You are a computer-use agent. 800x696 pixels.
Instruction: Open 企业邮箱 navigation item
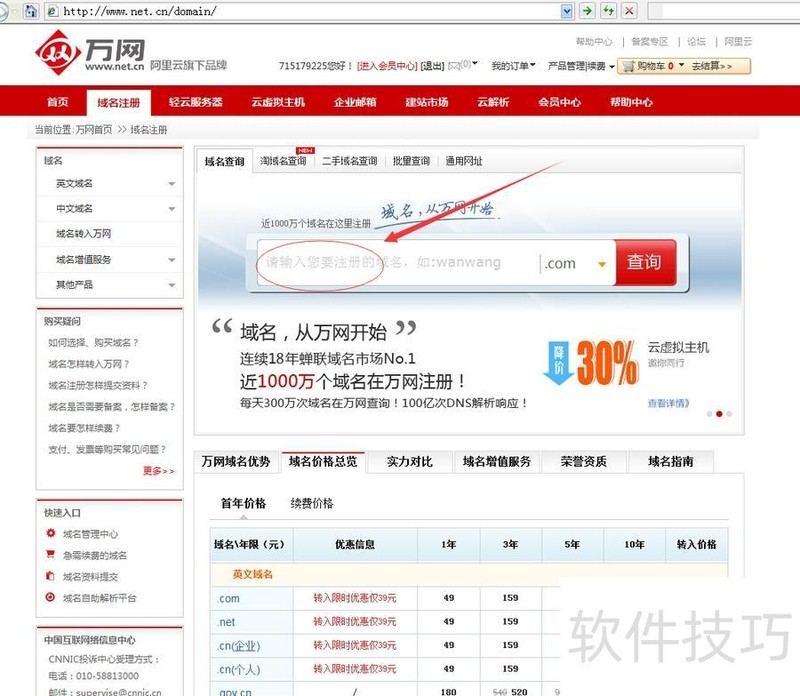355,102
